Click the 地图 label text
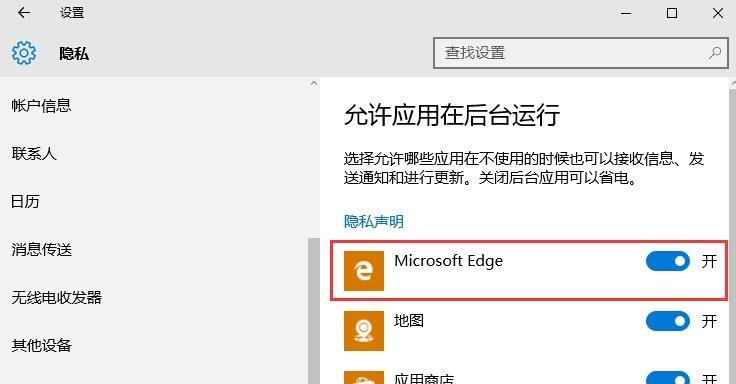The width and height of the screenshot is (736, 384). pyautogui.click(x=409, y=321)
